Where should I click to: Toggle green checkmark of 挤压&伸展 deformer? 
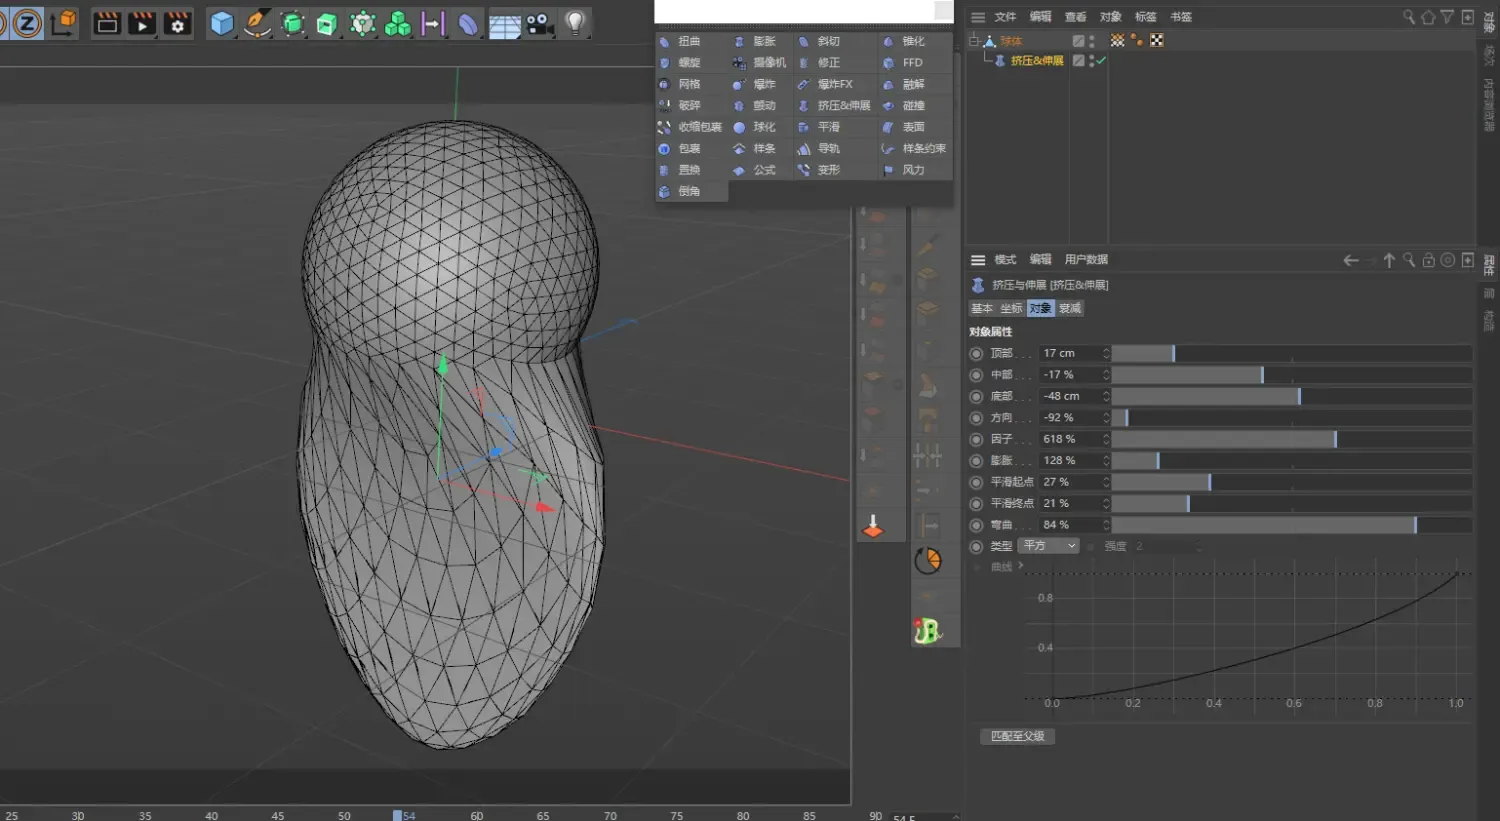coord(1101,61)
